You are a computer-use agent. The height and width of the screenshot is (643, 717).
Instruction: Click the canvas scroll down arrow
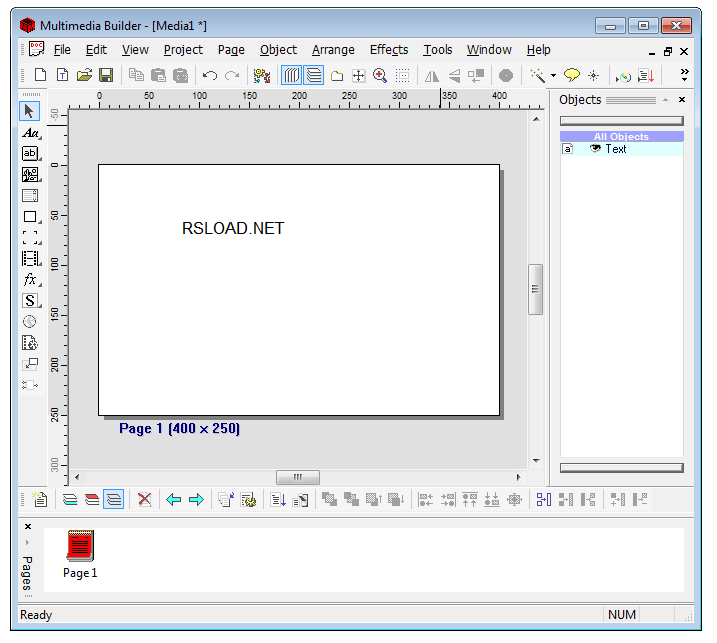coord(536,460)
